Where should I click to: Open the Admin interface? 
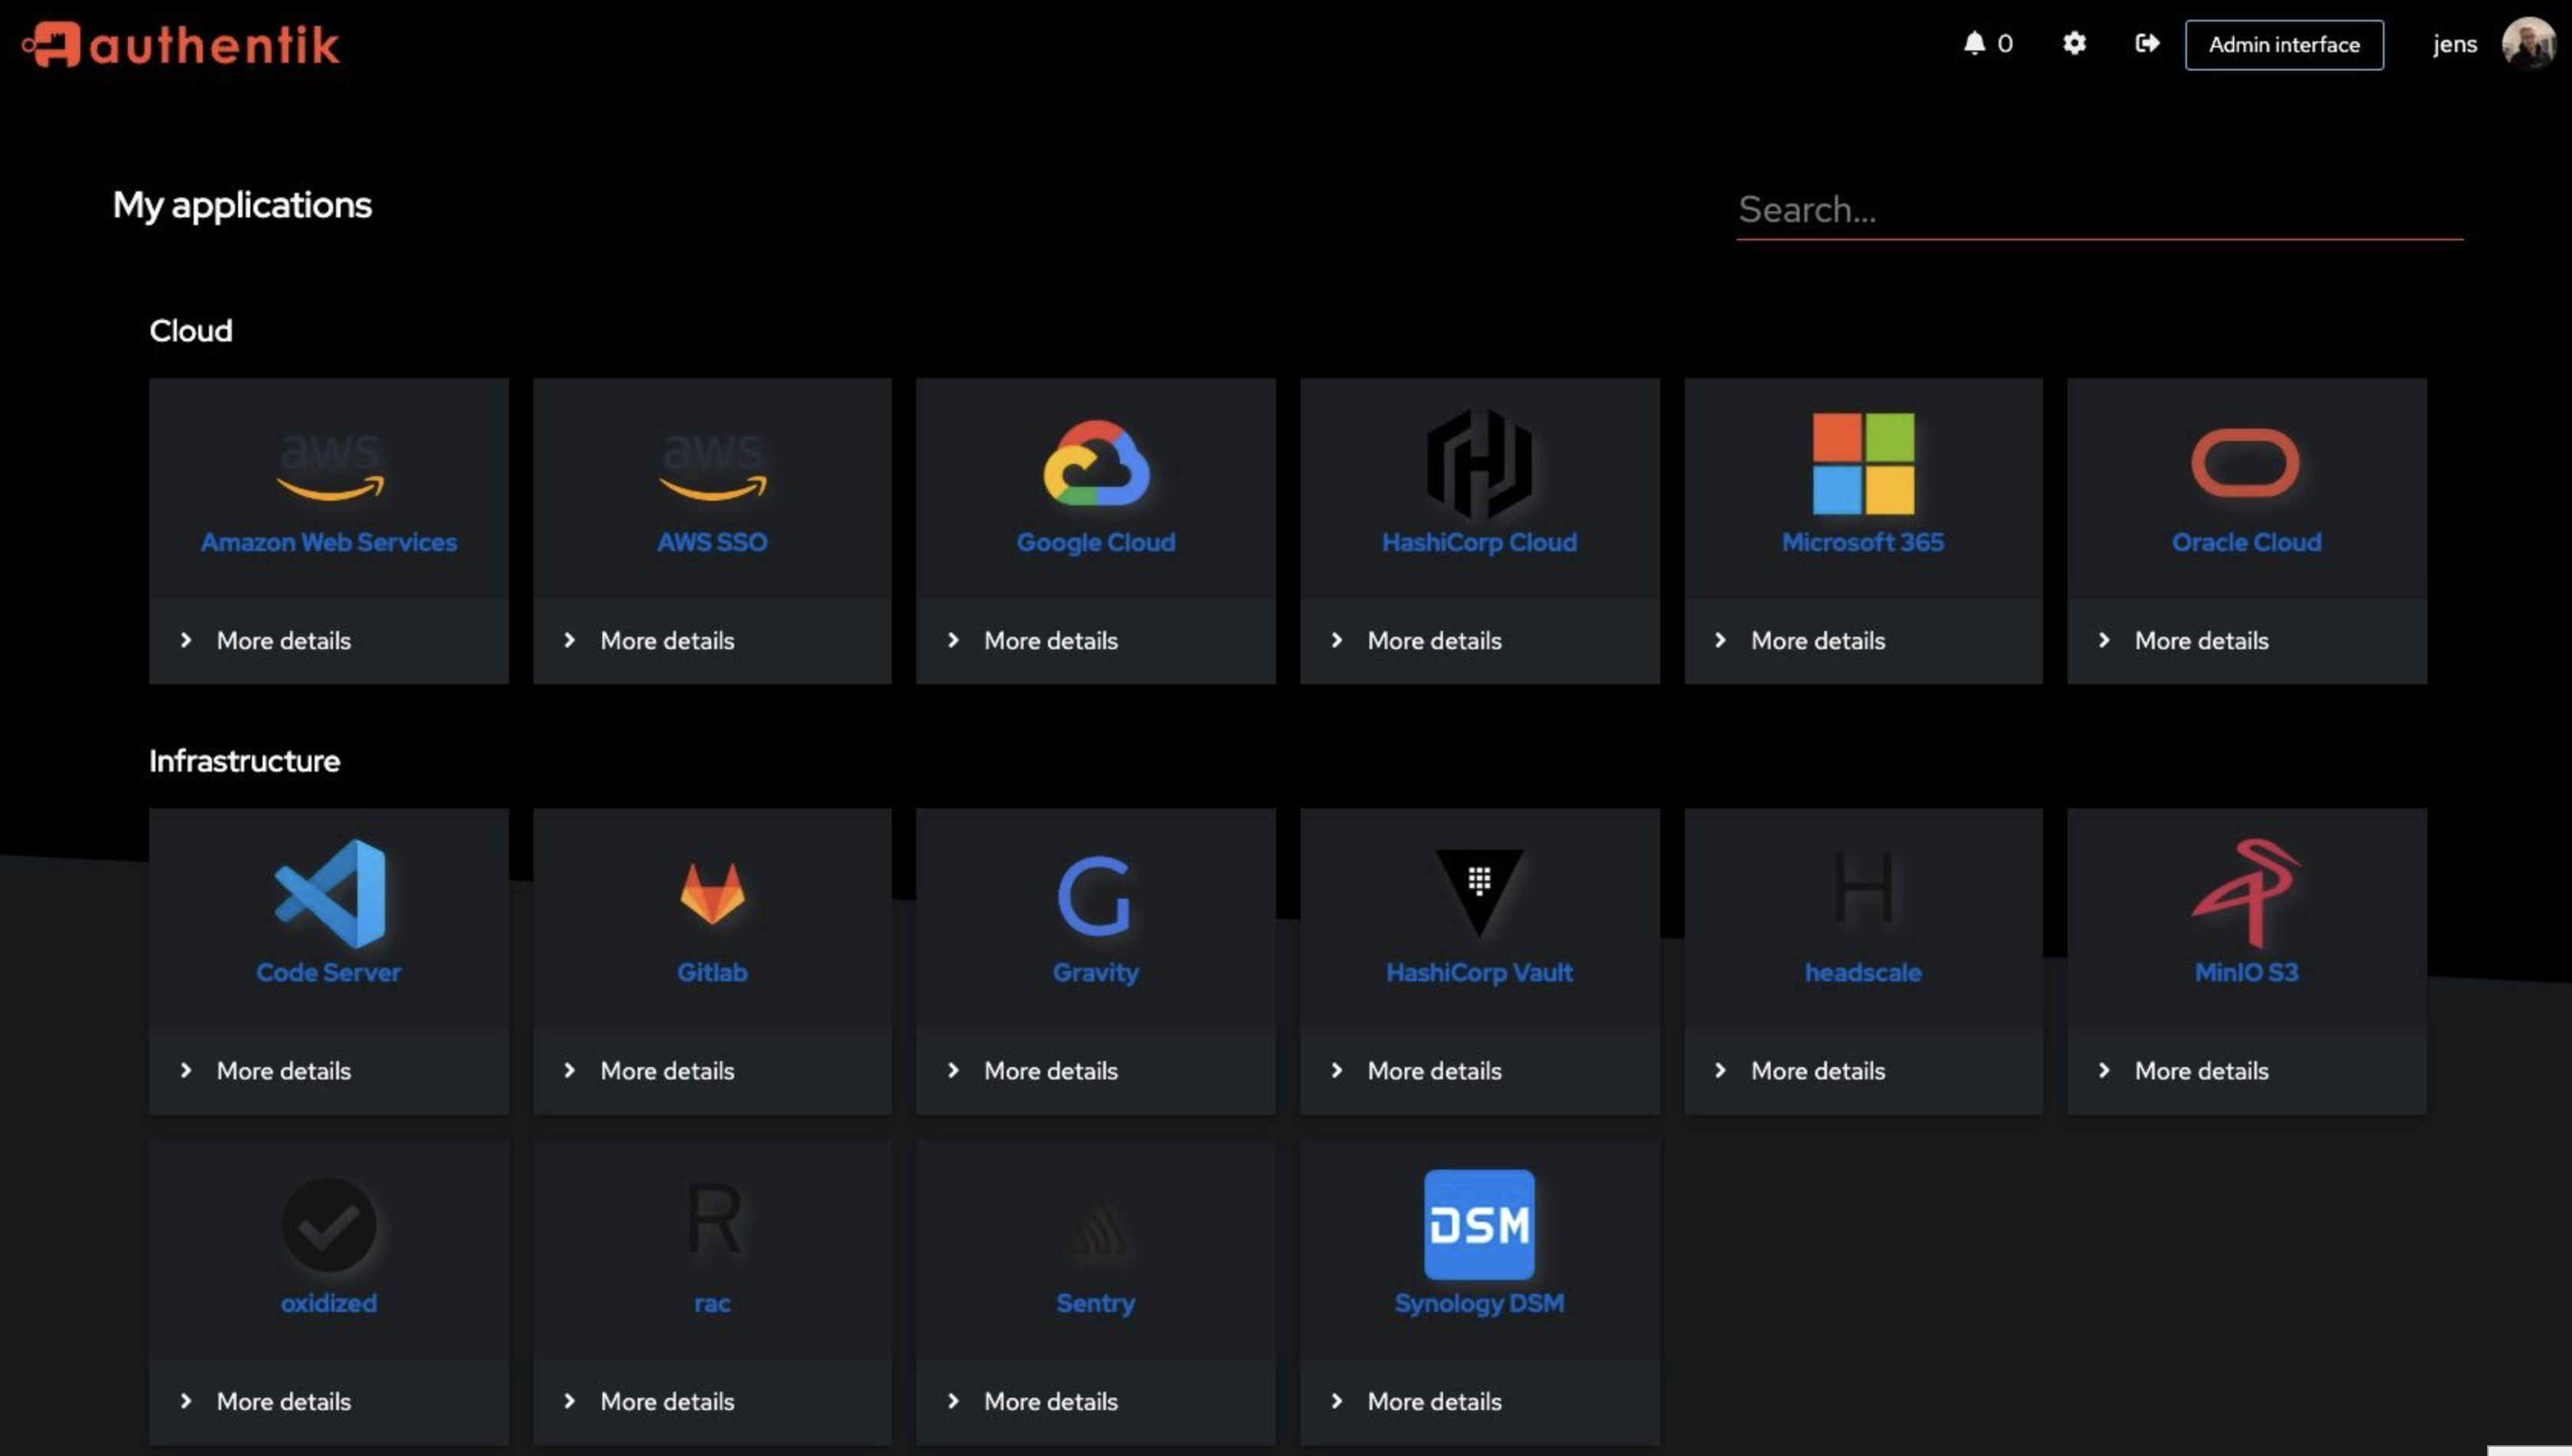2283,45
